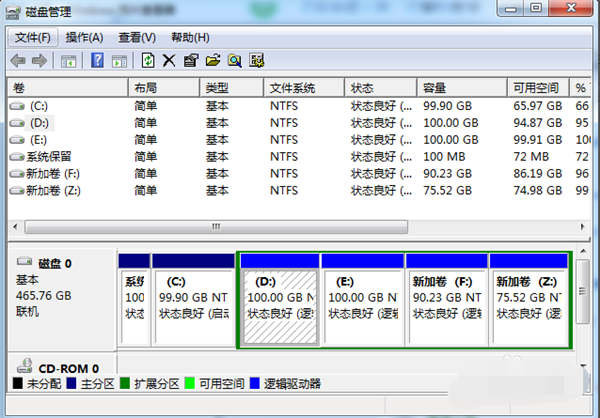Open Properties from the toolbar icon
Viewport: 600px width, 418px height.
point(190,61)
